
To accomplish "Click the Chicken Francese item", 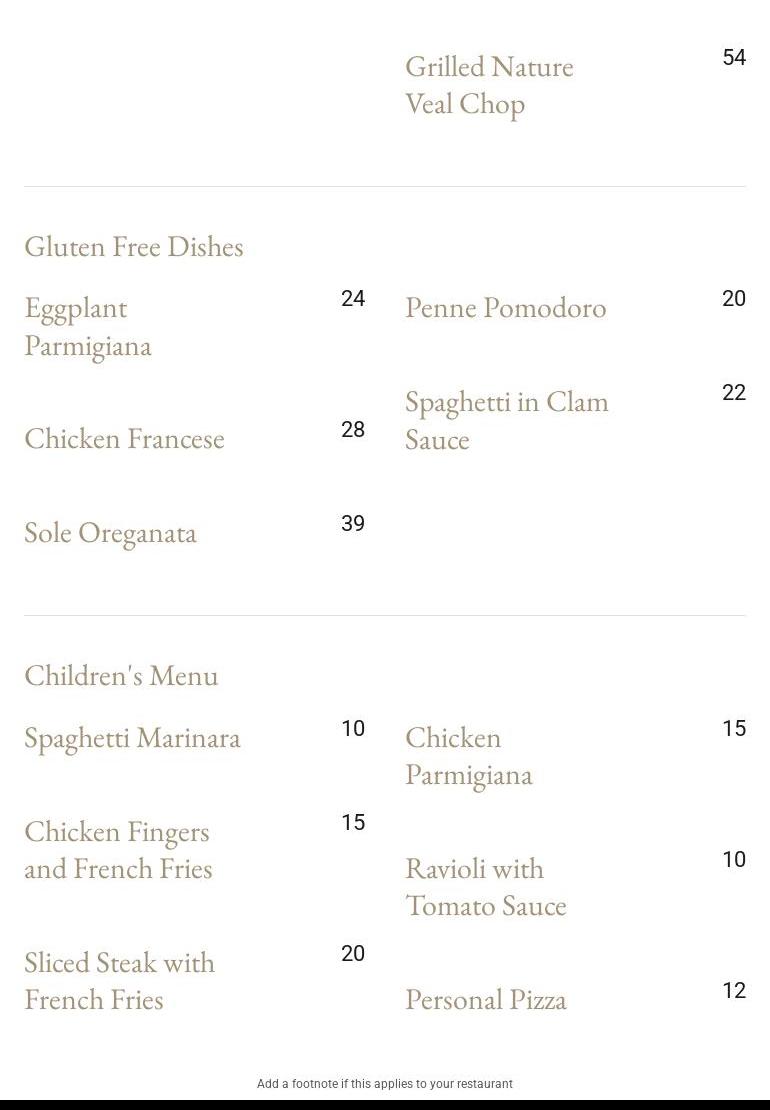I will click(125, 438).
